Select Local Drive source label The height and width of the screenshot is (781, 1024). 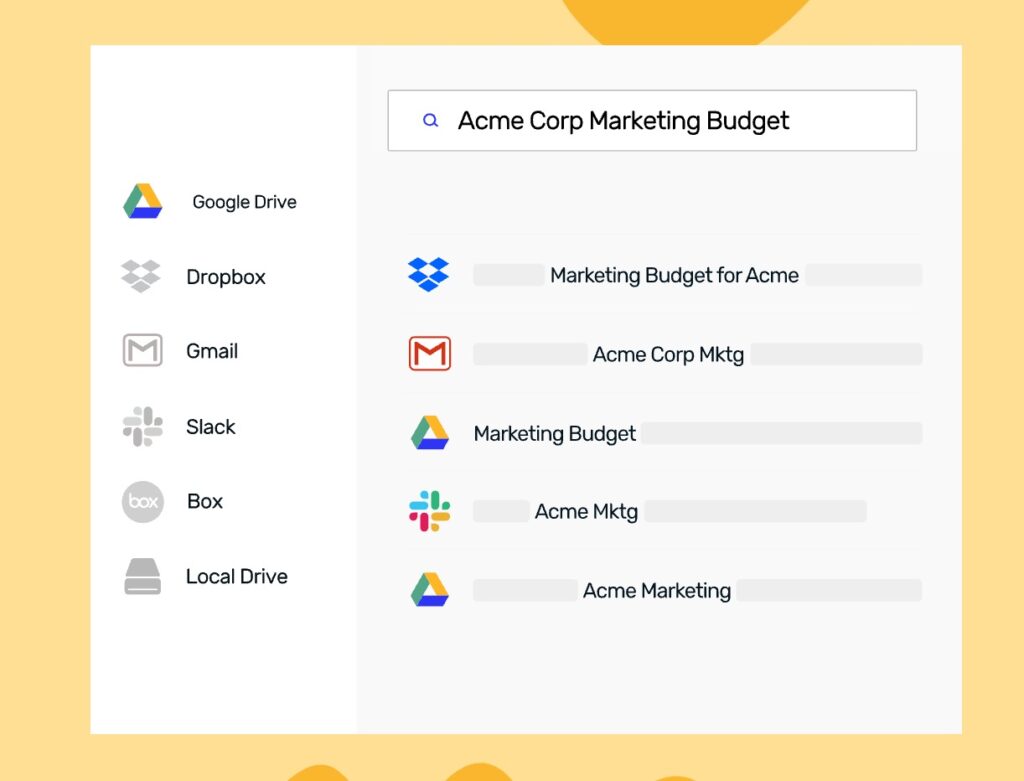236,577
